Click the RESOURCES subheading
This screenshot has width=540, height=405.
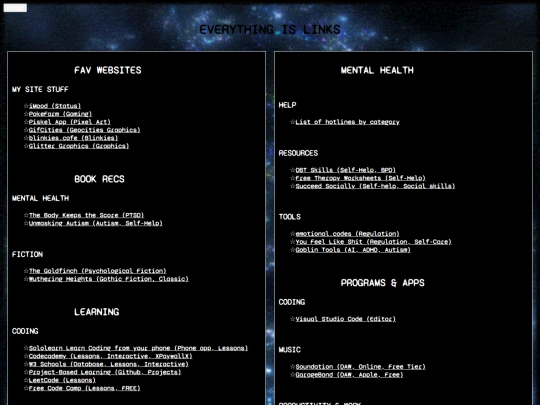click(x=298, y=153)
